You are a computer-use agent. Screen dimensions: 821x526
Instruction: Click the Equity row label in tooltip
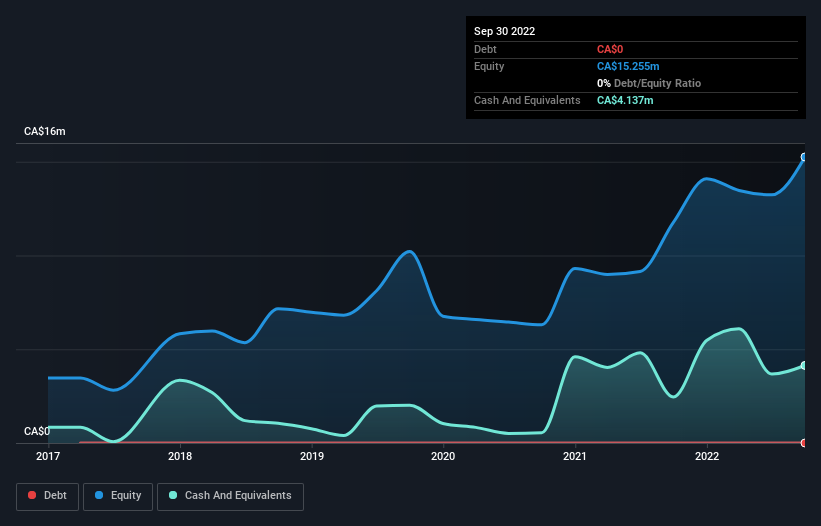tap(489, 66)
